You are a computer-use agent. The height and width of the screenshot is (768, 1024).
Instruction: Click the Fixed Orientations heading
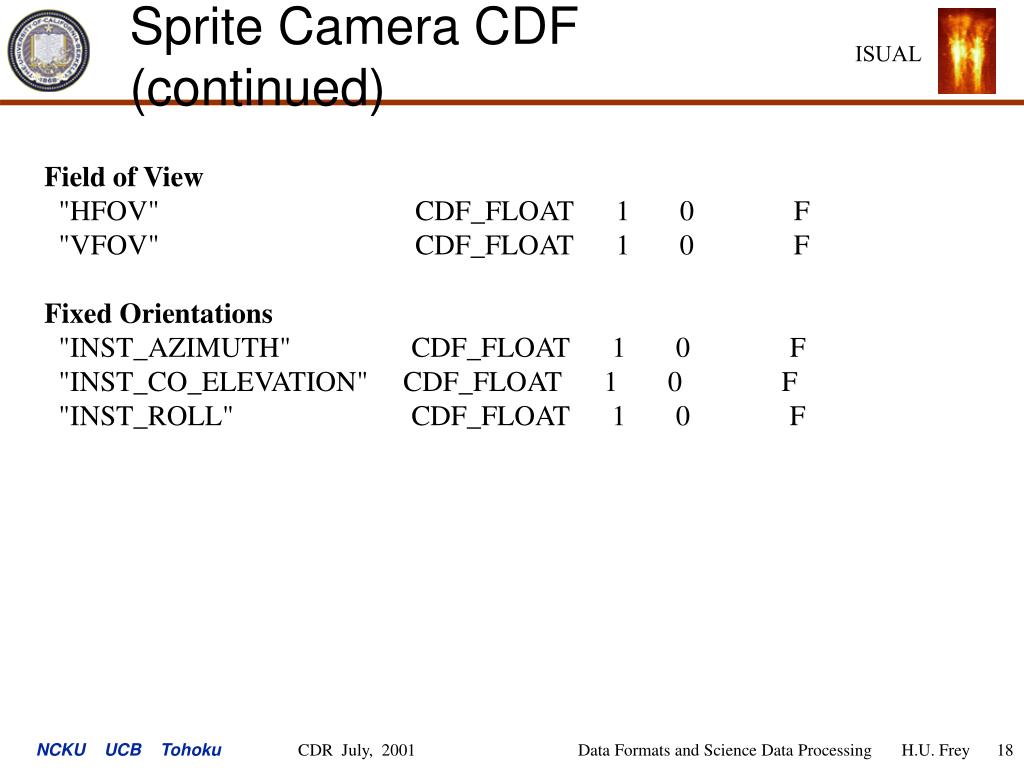[x=159, y=314]
